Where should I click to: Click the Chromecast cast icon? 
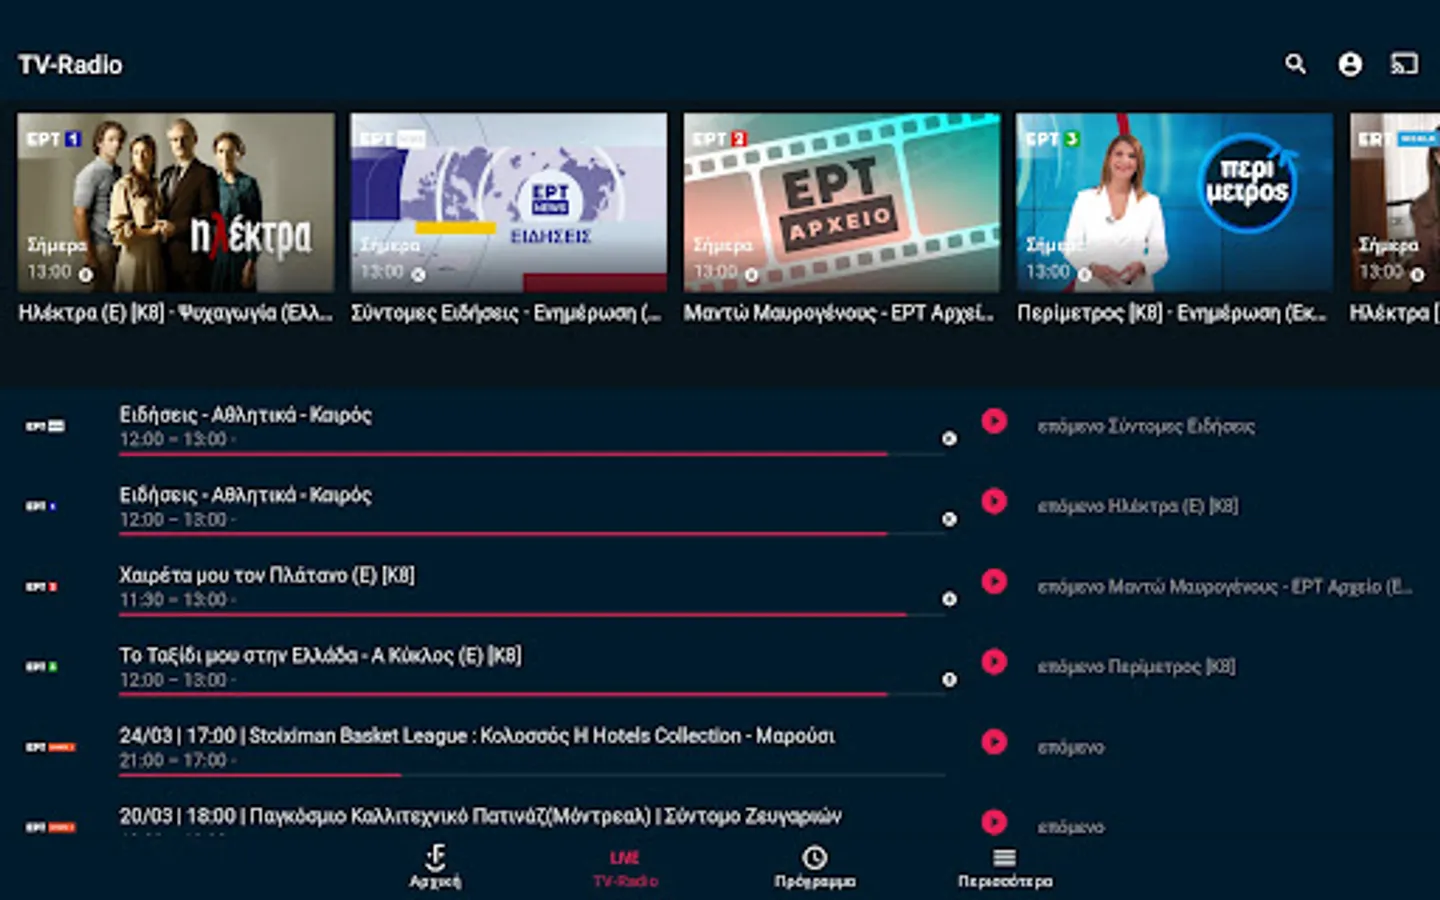tap(1404, 63)
